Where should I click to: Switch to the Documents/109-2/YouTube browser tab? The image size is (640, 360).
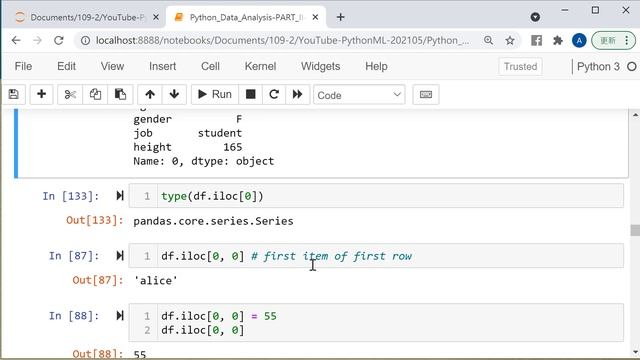84,17
